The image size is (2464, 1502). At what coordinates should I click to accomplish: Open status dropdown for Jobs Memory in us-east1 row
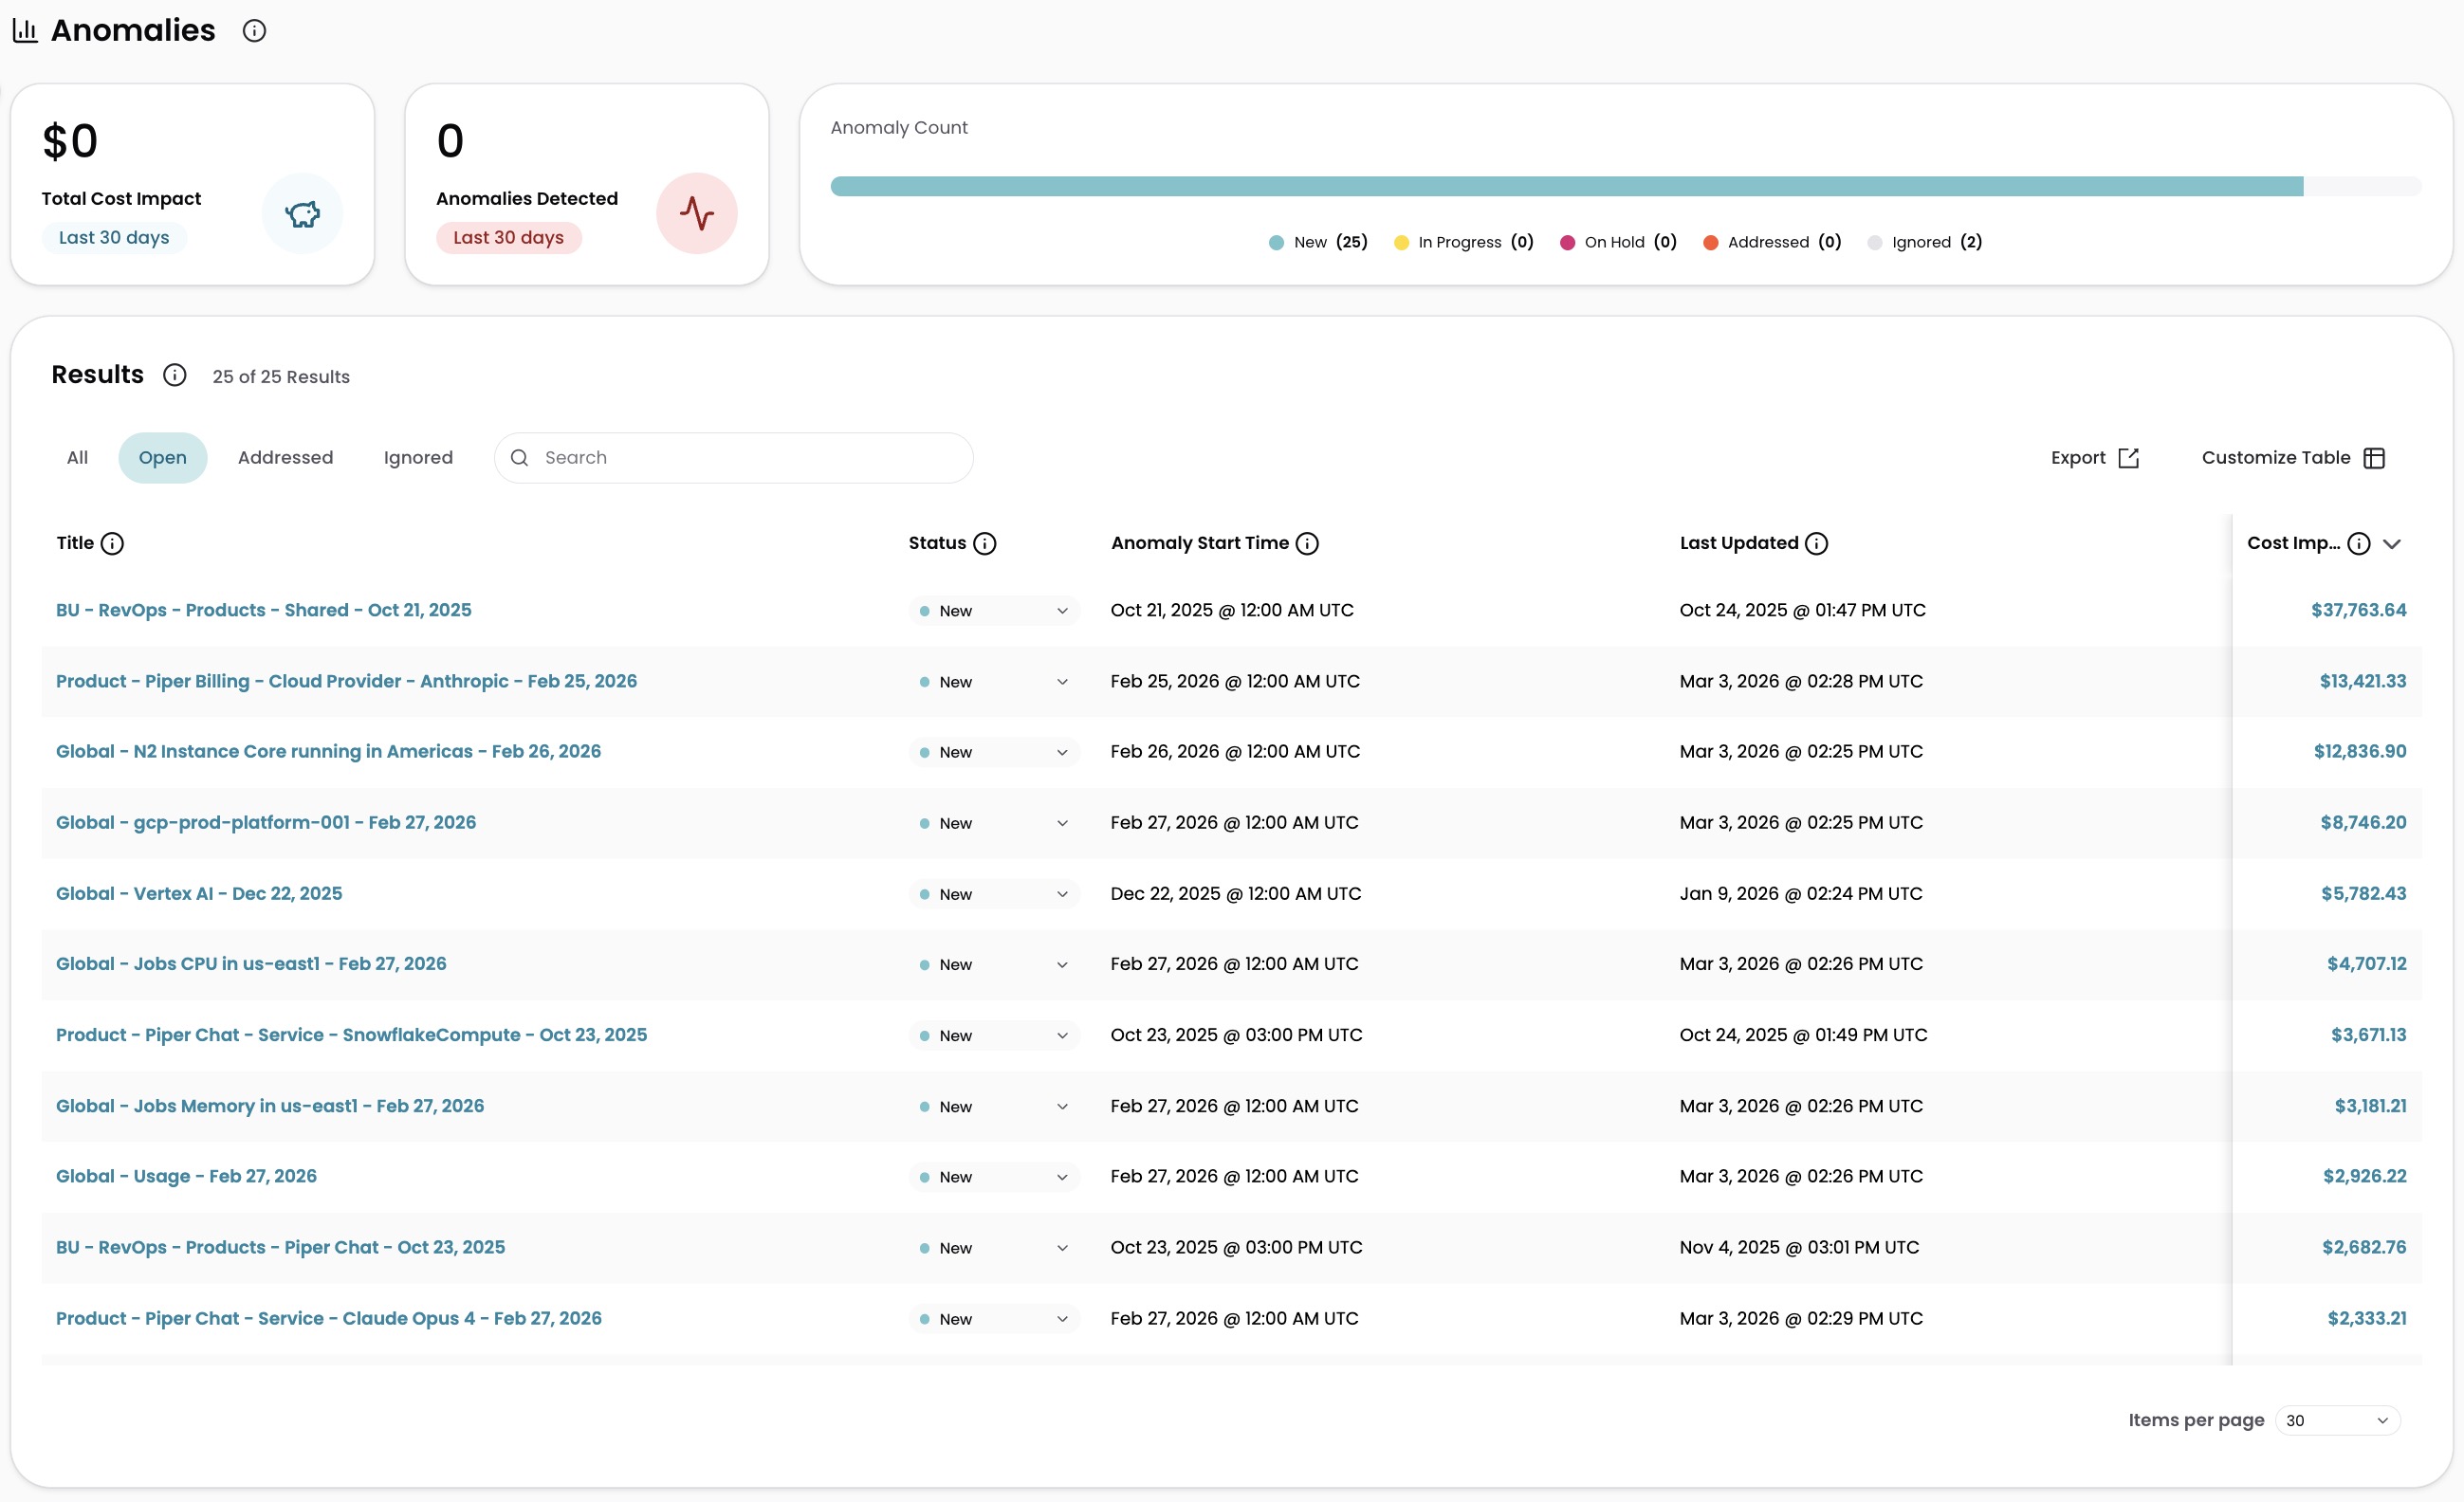[x=994, y=1106]
